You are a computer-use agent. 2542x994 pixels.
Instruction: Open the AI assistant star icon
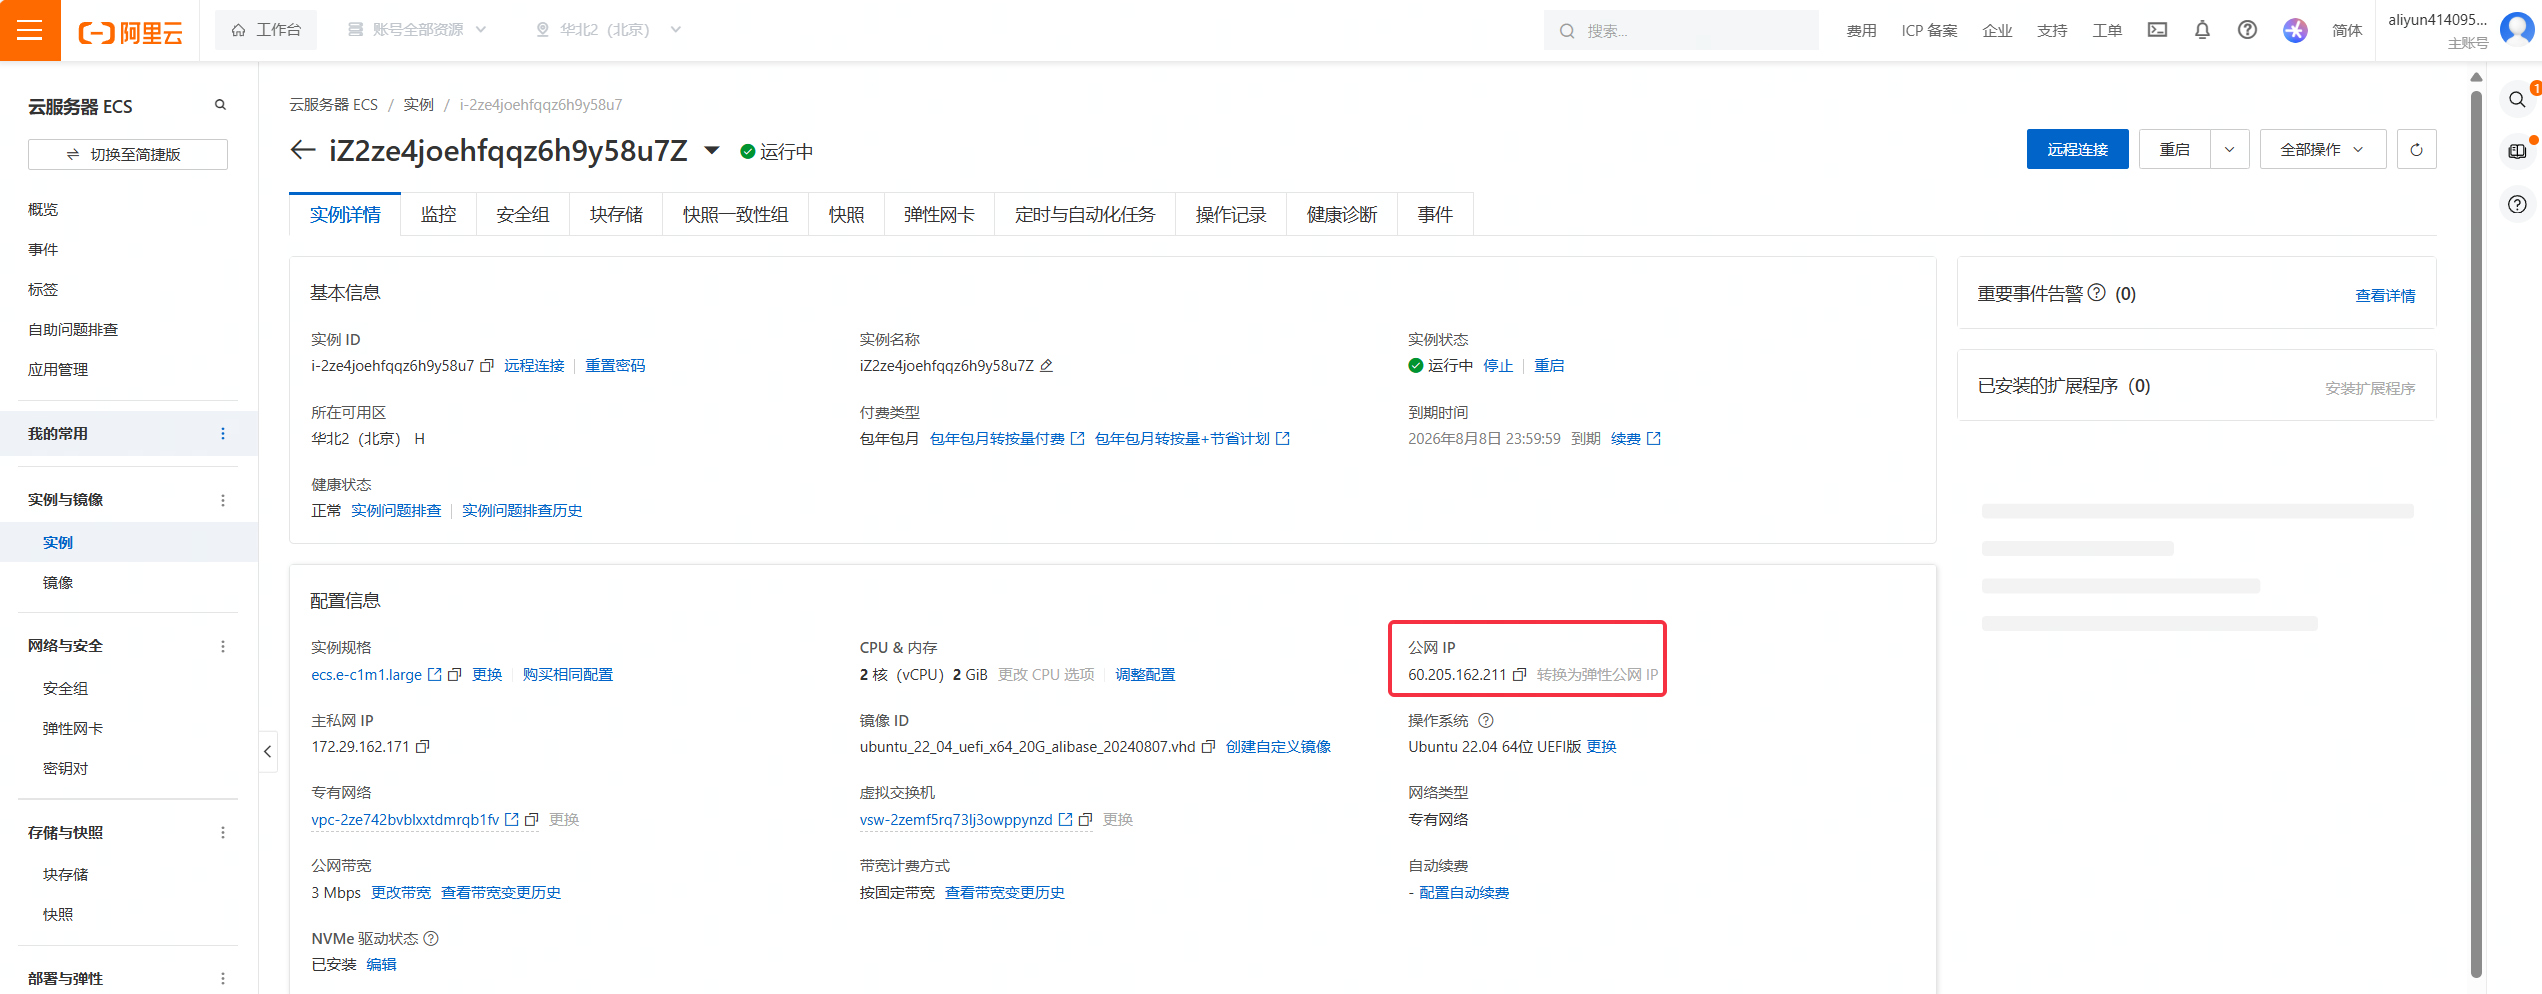coord(2295,30)
